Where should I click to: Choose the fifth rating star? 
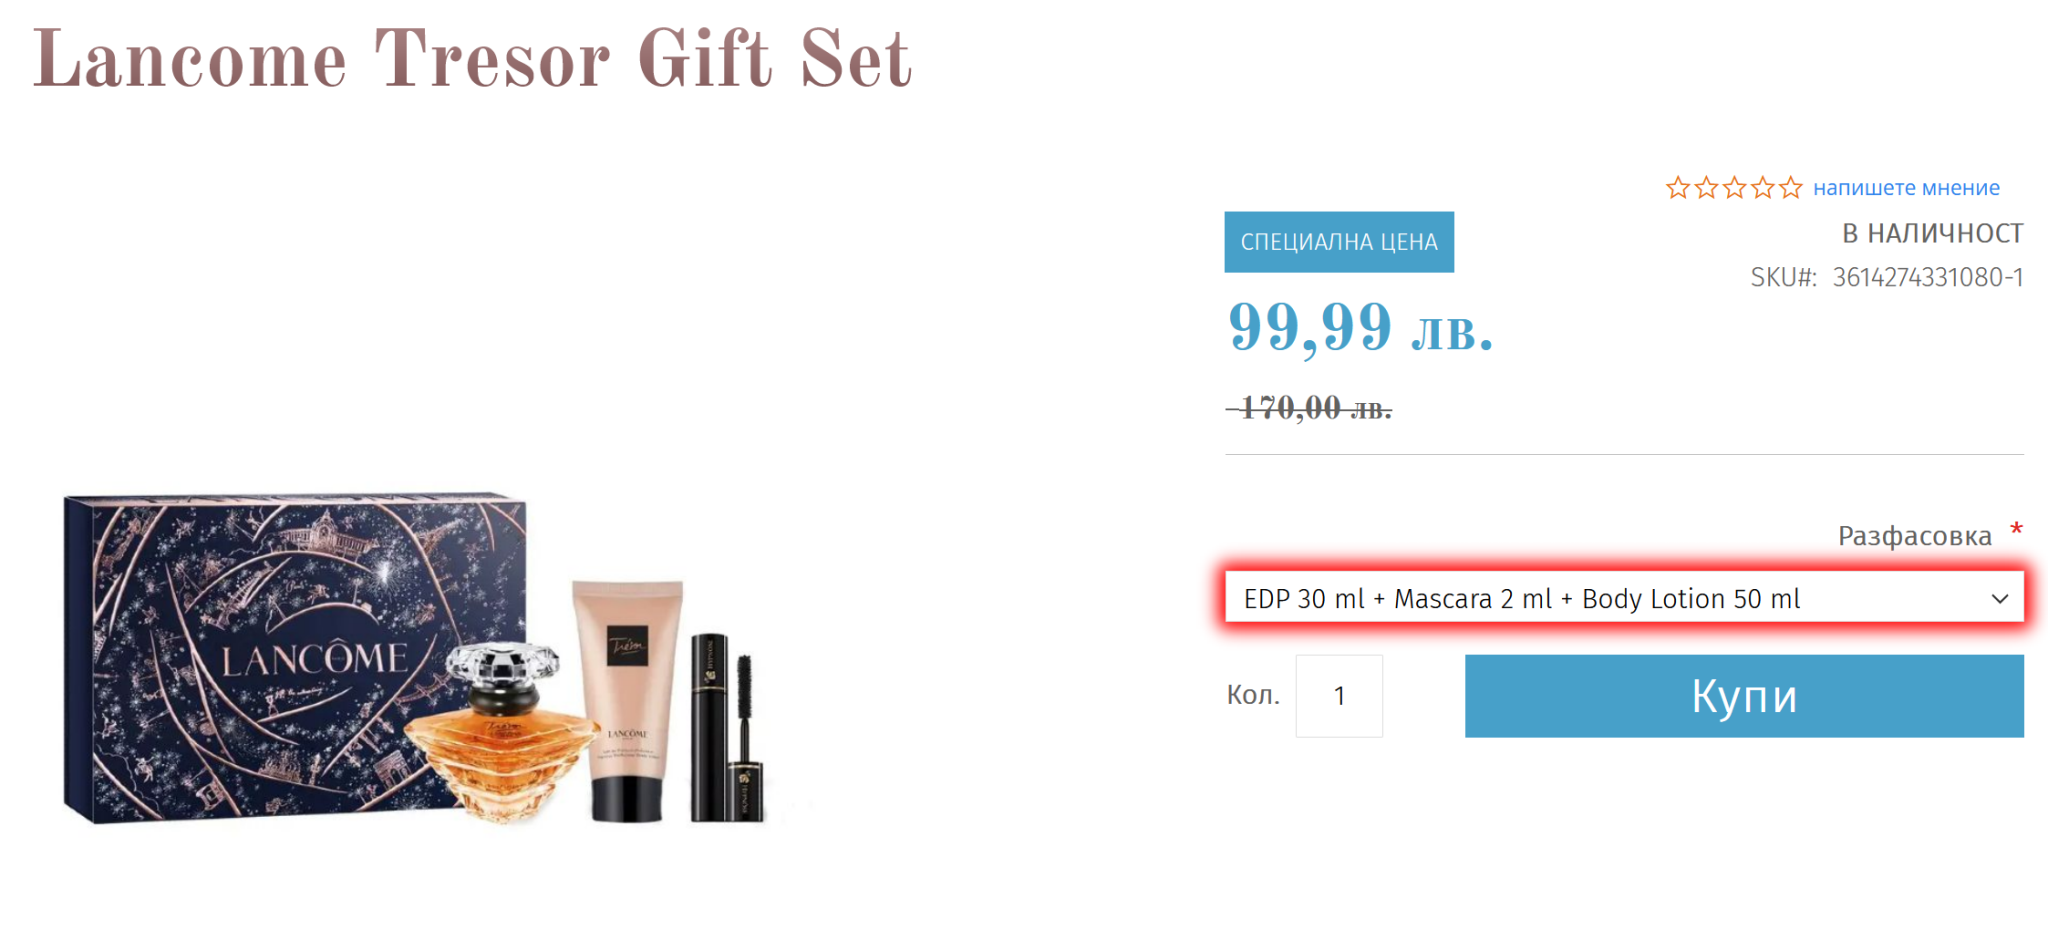click(1790, 187)
